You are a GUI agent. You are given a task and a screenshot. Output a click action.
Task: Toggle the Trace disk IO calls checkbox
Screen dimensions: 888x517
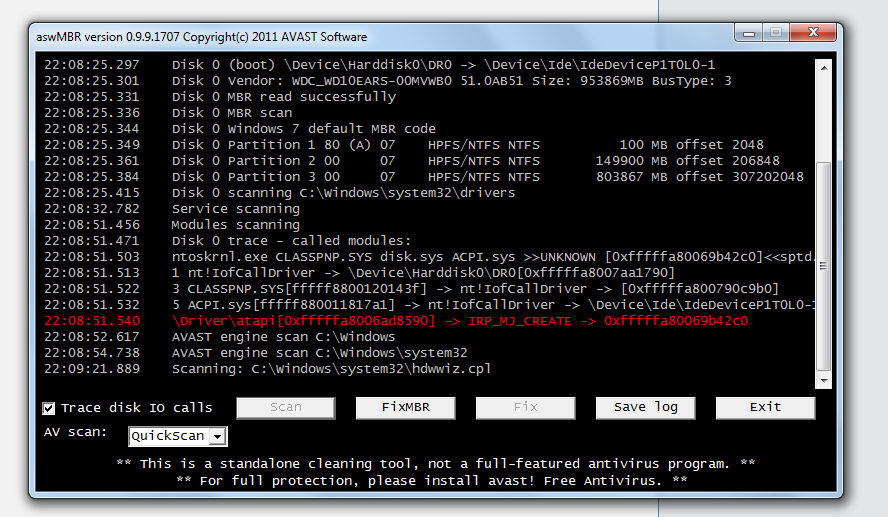pyautogui.click(x=49, y=408)
